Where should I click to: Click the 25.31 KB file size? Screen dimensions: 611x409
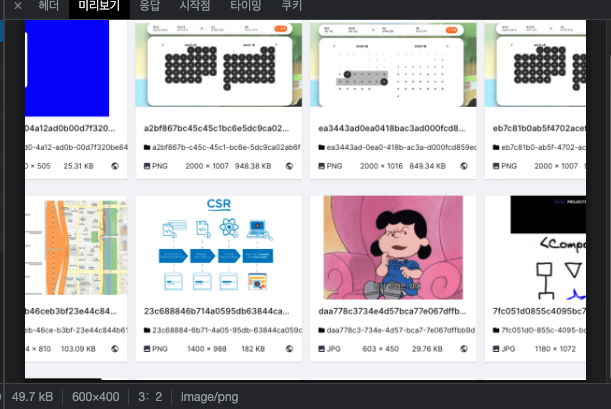pyautogui.click(x=78, y=166)
